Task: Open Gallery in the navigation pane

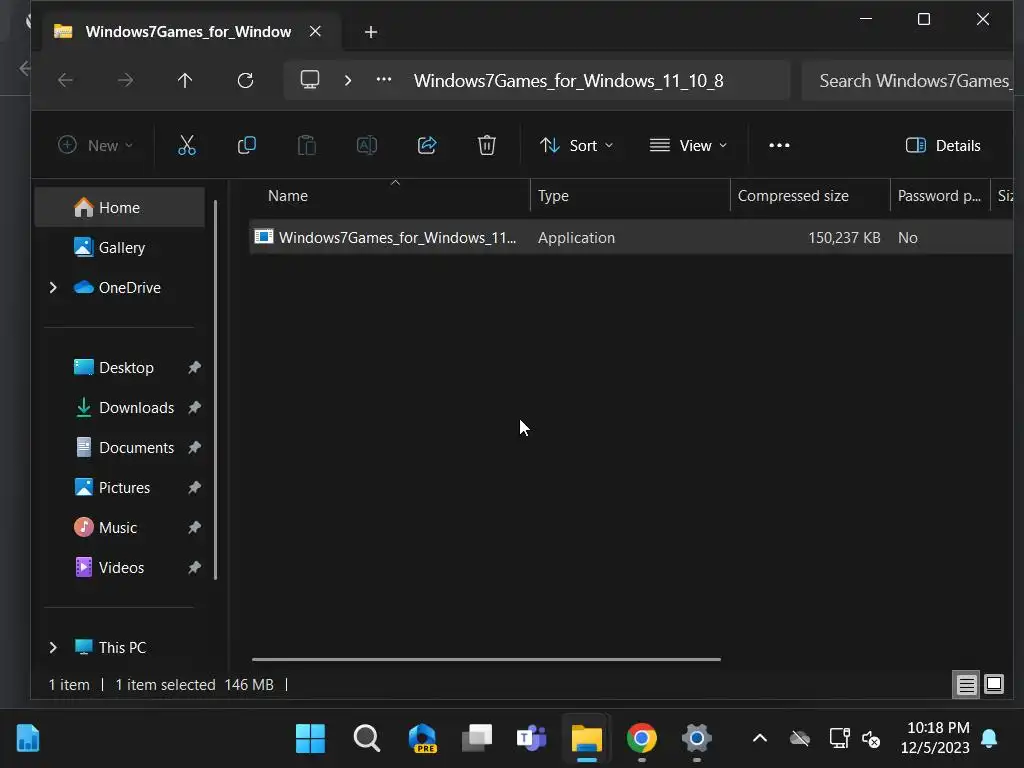Action: 121,248
